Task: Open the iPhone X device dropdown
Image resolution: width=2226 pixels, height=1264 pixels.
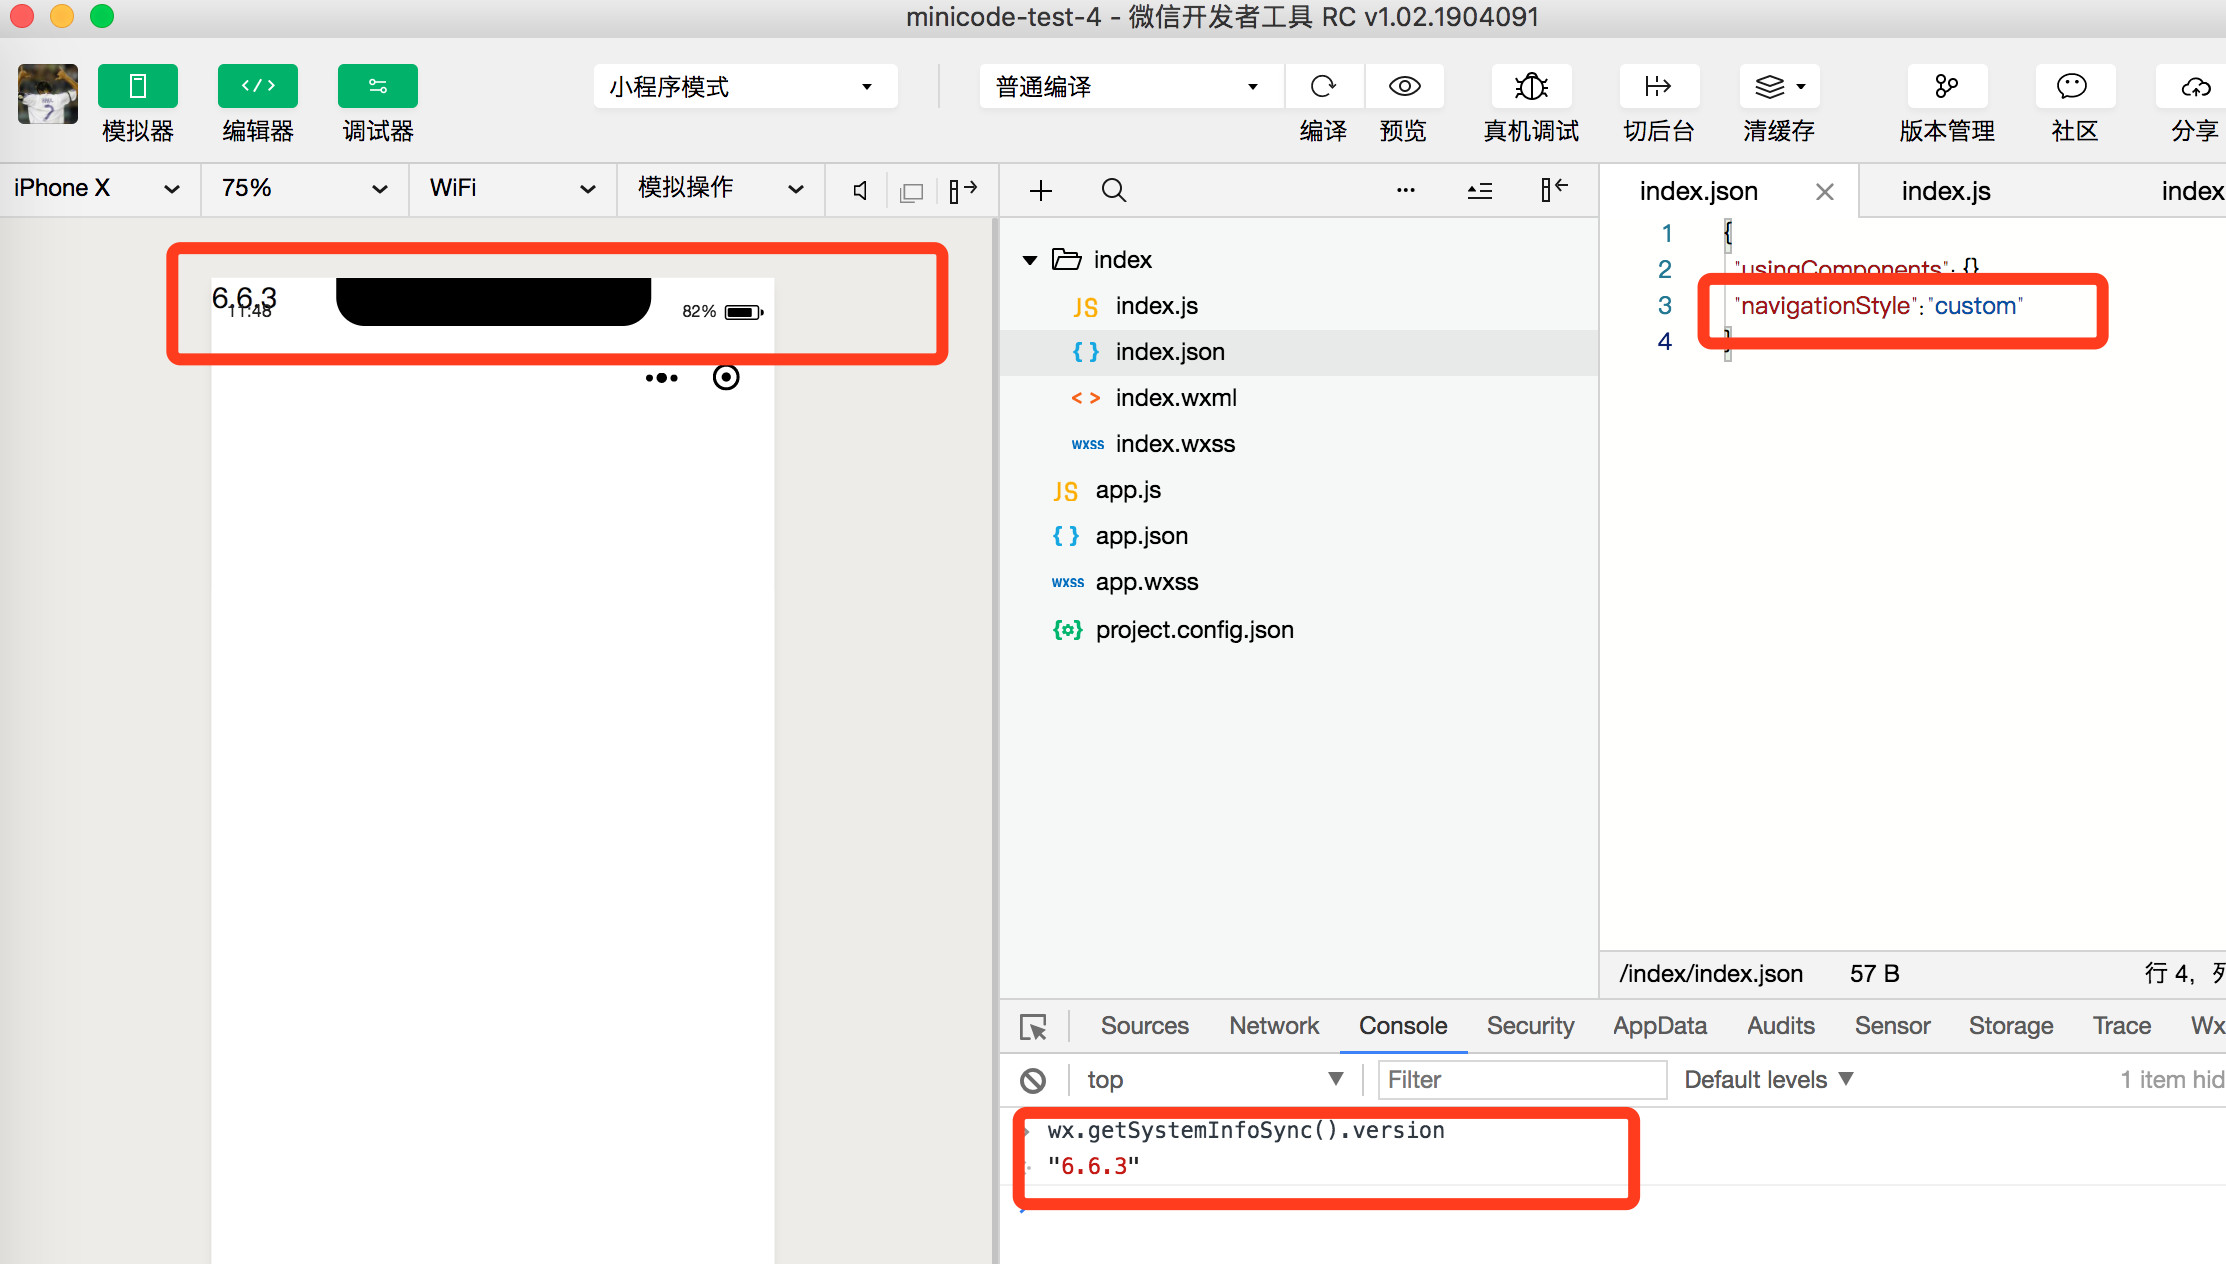Action: pyautogui.click(x=98, y=188)
